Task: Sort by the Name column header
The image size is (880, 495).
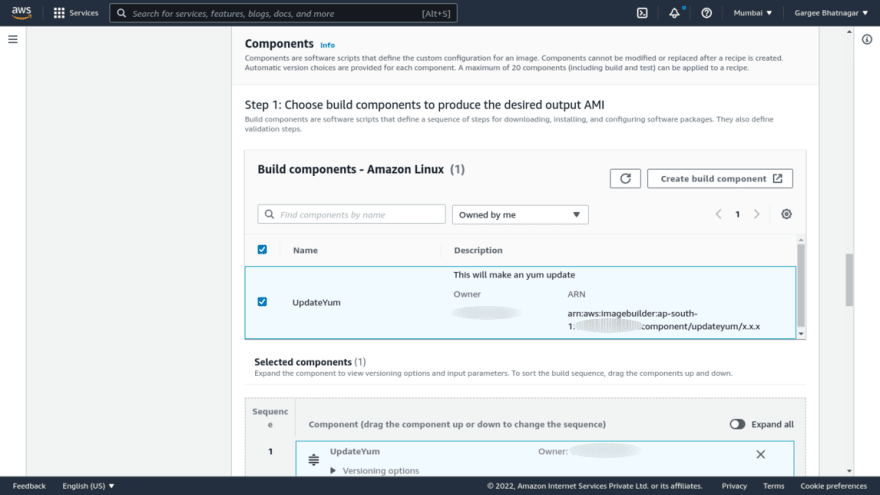Action: (x=305, y=250)
